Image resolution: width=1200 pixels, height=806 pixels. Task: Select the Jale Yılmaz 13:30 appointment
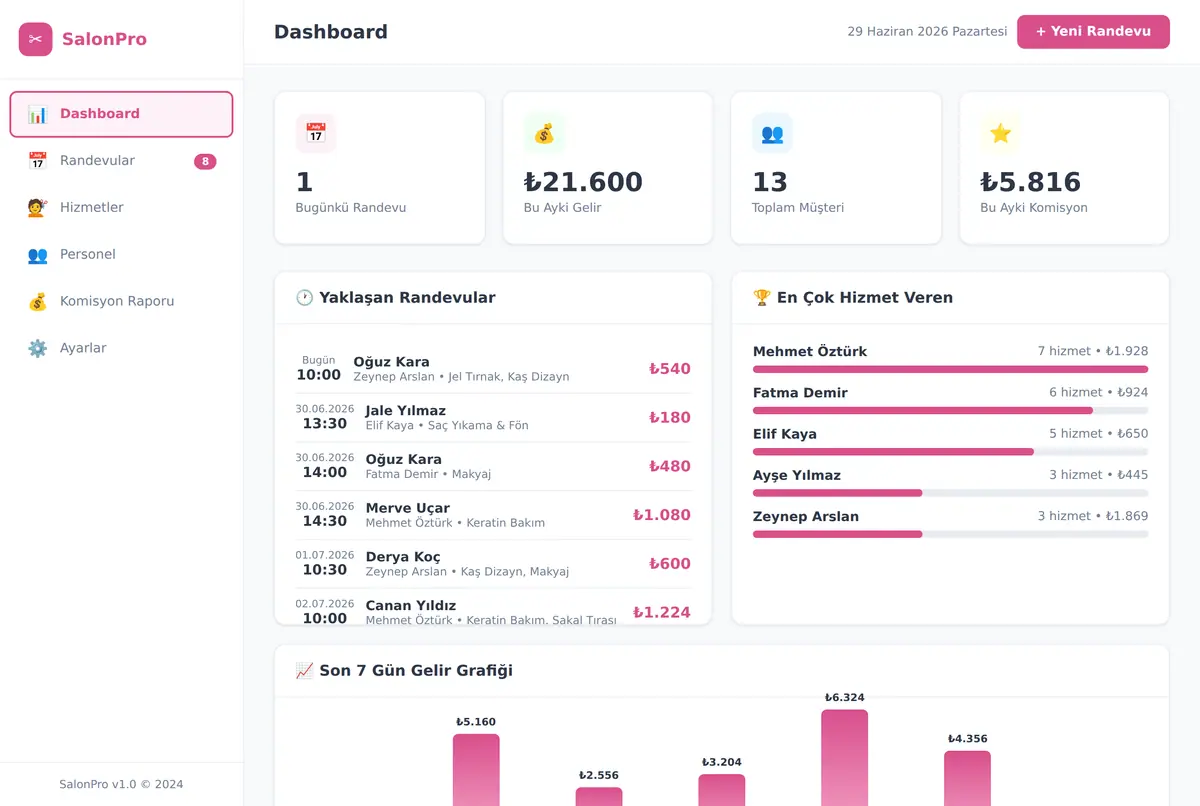coord(493,418)
